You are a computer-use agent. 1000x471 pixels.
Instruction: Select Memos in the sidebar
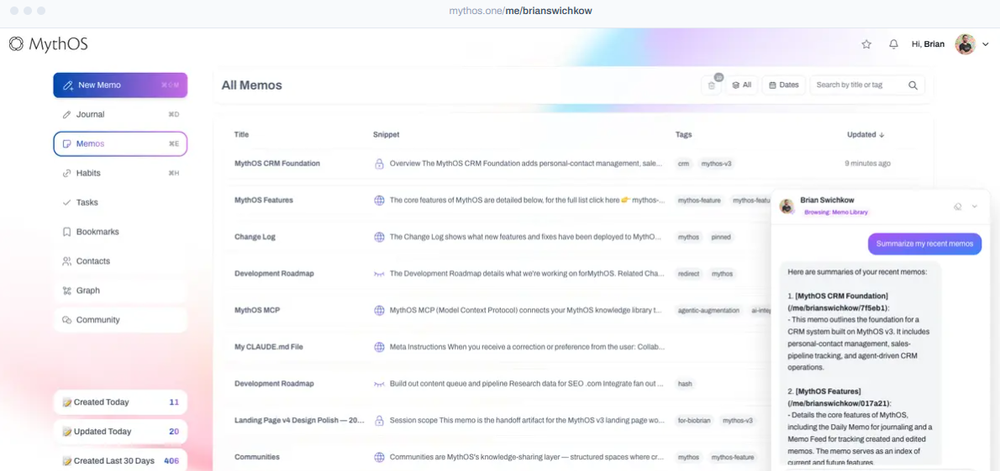pyautogui.click(x=120, y=144)
